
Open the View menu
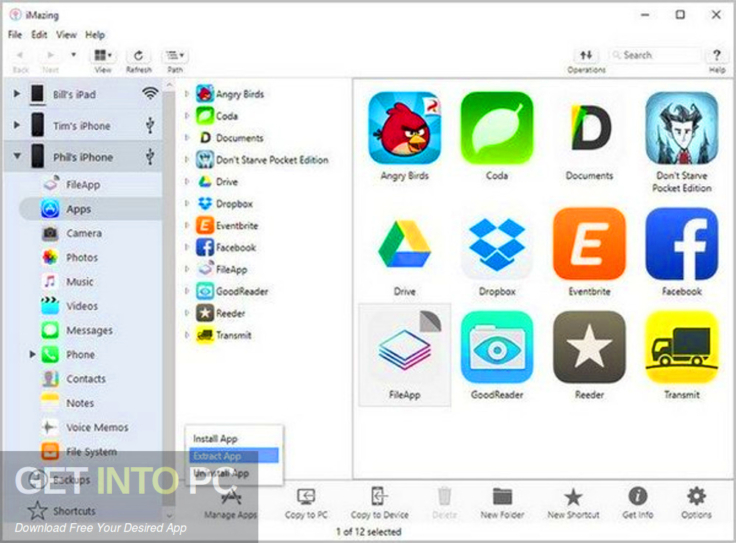tap(66, 35)
